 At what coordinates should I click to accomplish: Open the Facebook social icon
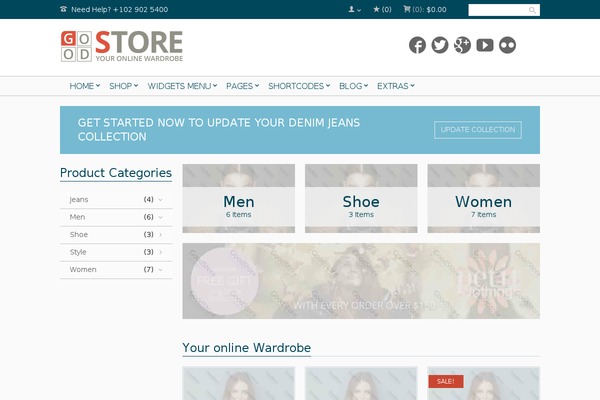click(x=417, y=45)
